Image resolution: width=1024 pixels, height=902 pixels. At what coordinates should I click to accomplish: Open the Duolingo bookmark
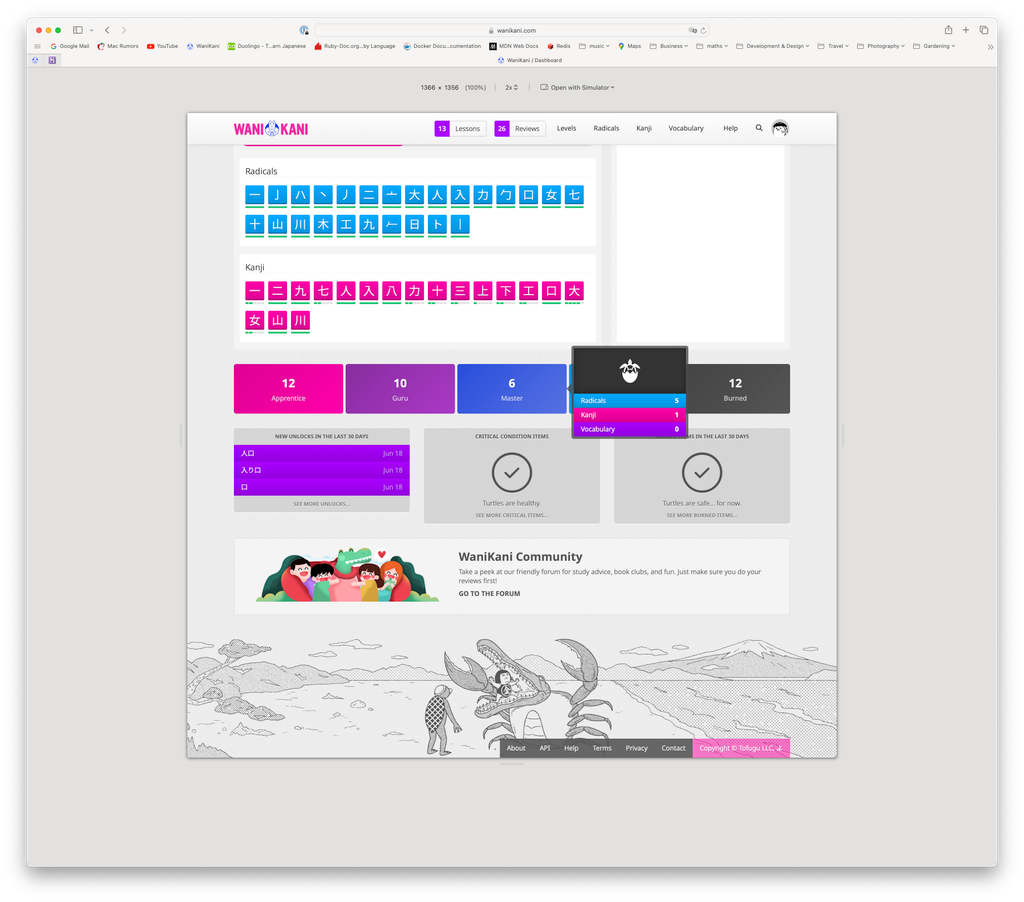(x=266, y=46)
